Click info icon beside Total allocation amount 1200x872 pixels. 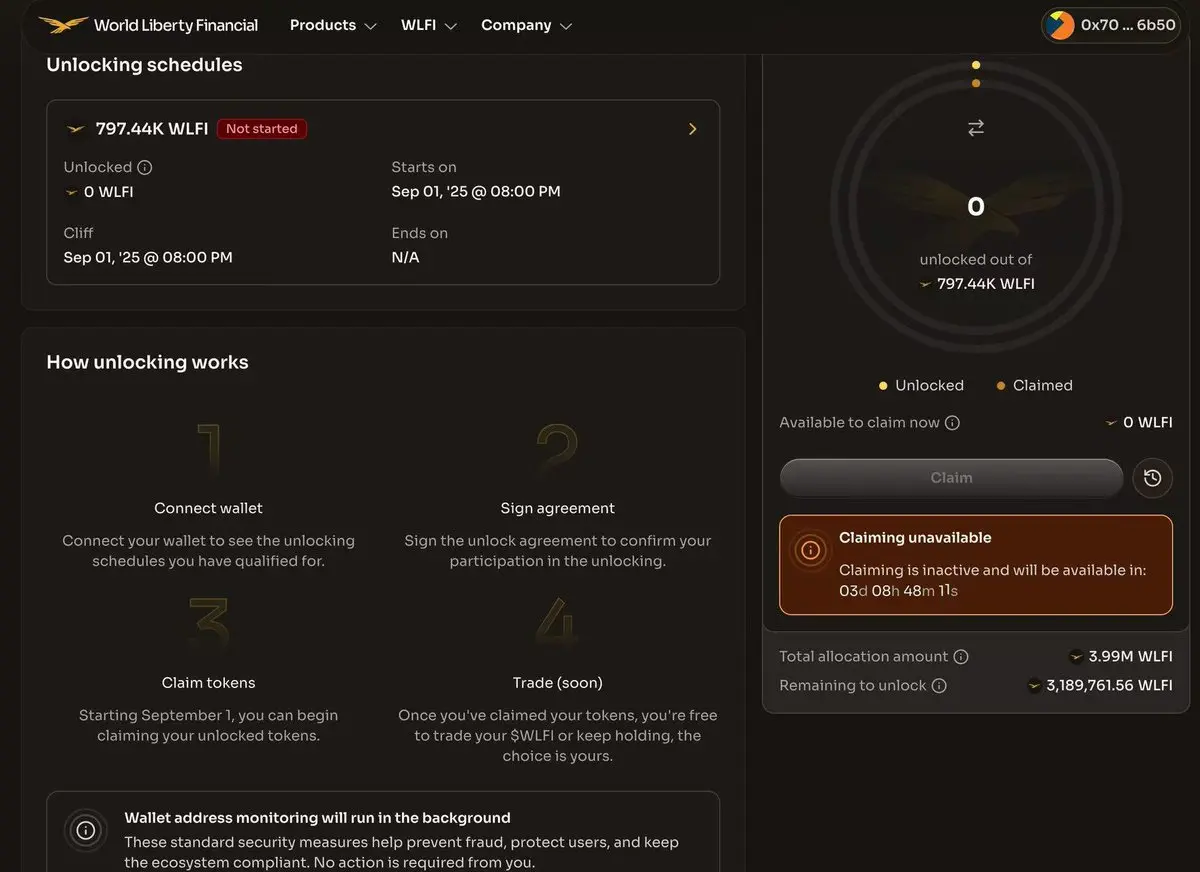coord(961,657)
